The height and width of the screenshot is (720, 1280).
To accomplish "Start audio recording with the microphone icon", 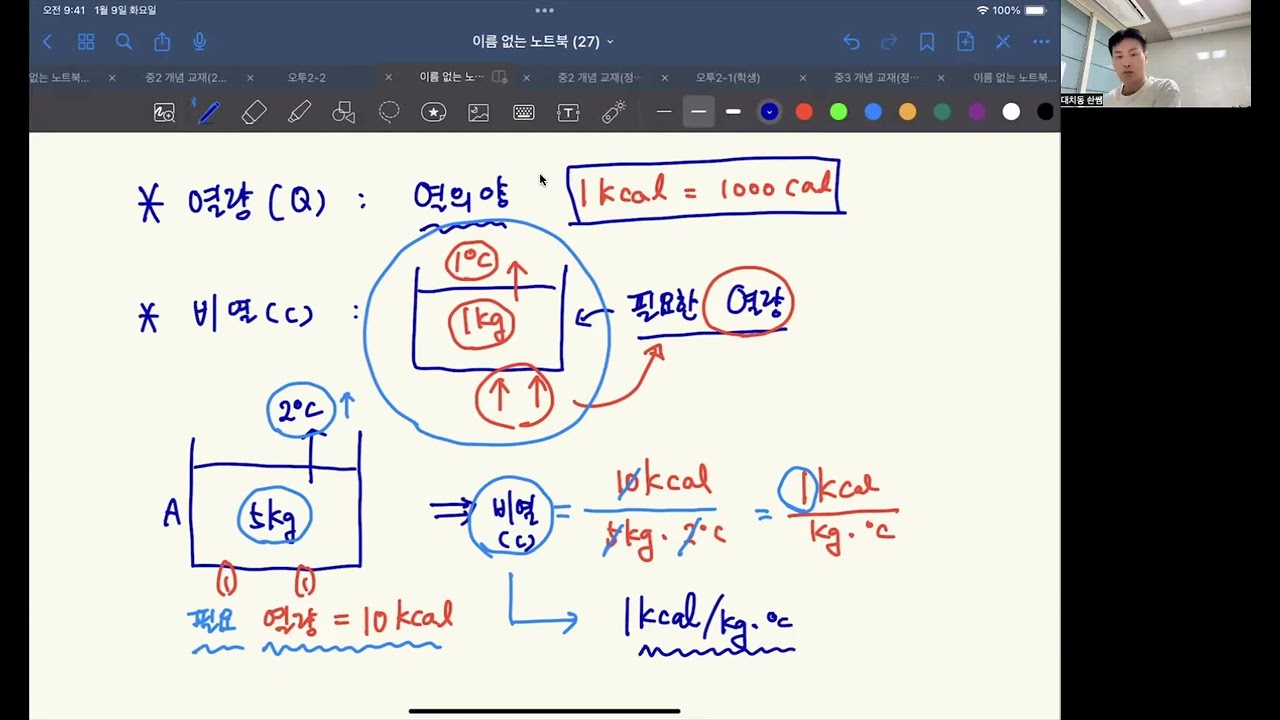I will click(200, 42).
